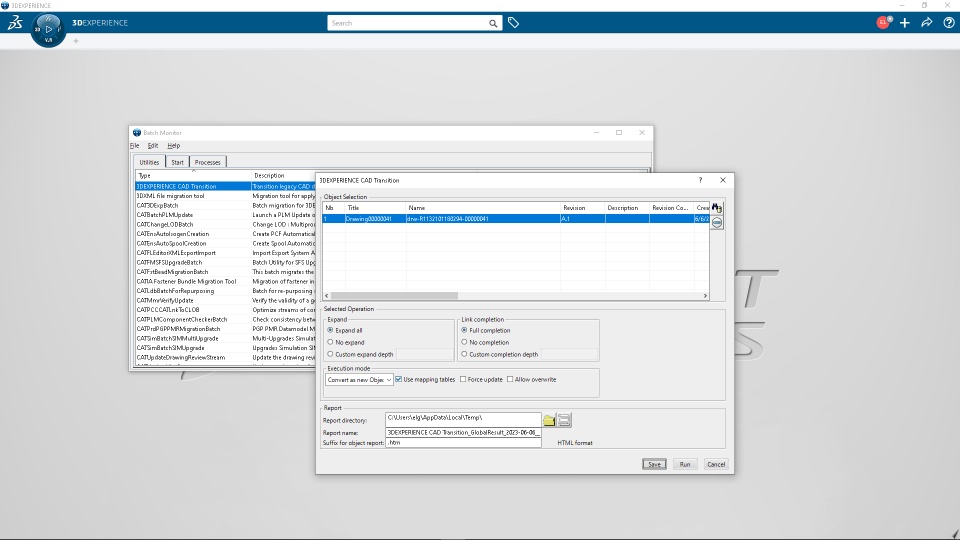This screenshot has height=540, width=960.
Task: Open Edit menu in Batch Monitor
Action: click(152, 146)
